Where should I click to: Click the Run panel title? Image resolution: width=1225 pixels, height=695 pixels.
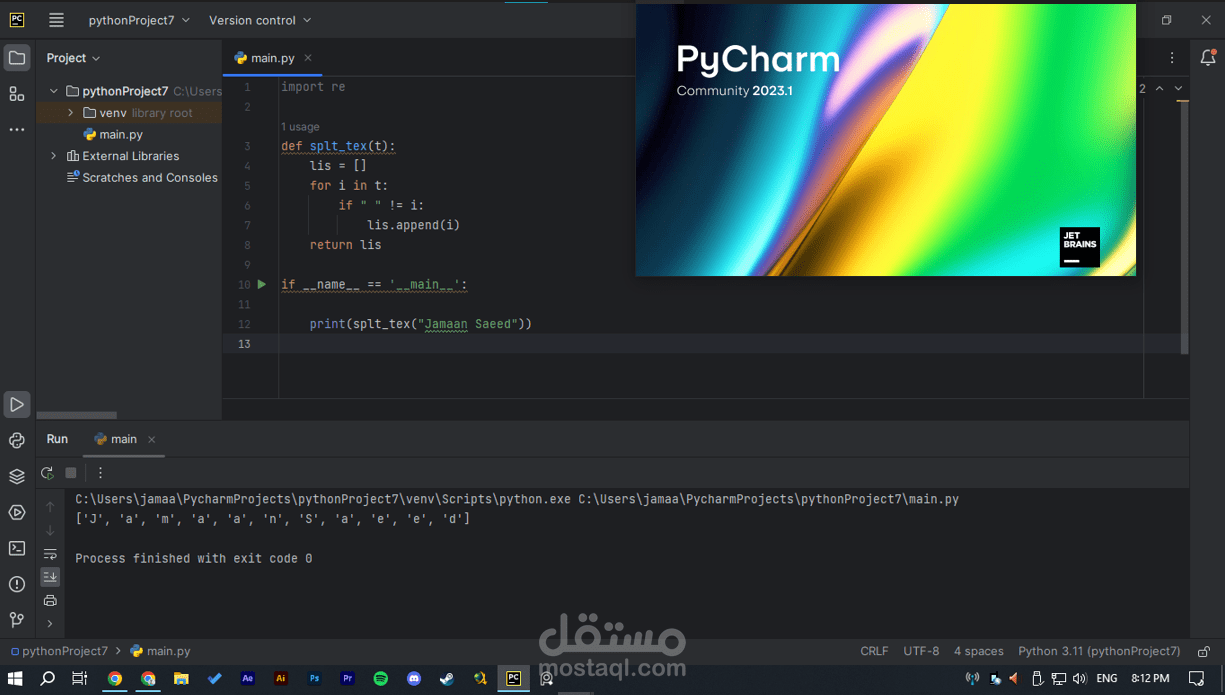click(x=57, y=439)
